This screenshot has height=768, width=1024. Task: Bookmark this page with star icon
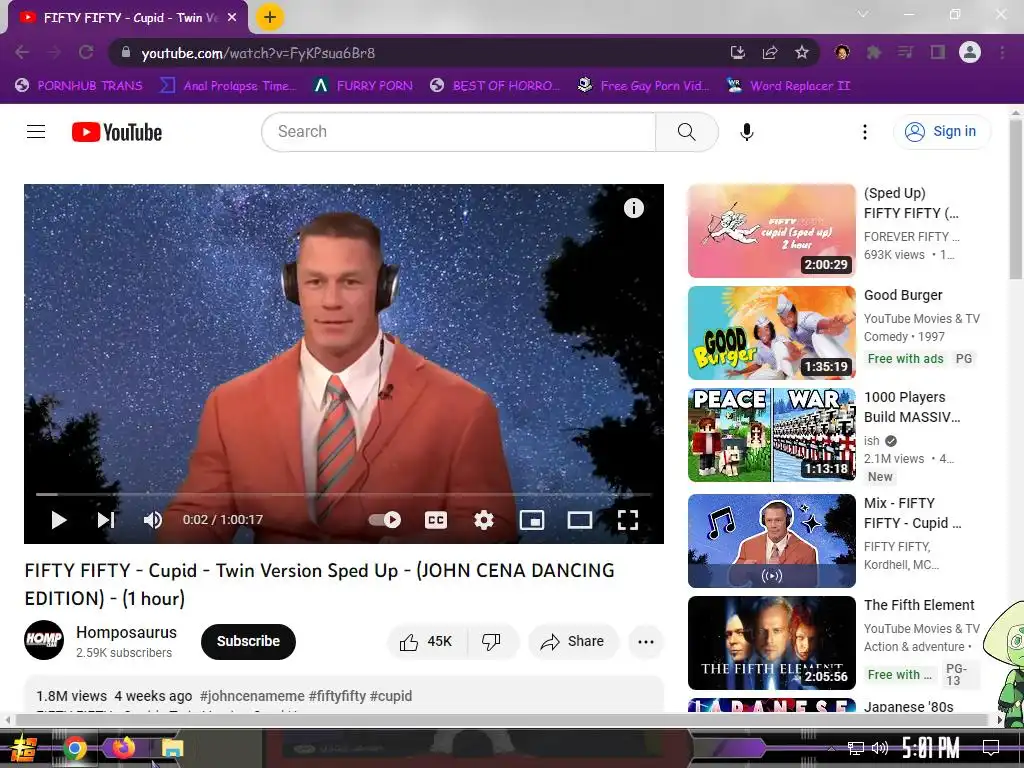(802, 52)
